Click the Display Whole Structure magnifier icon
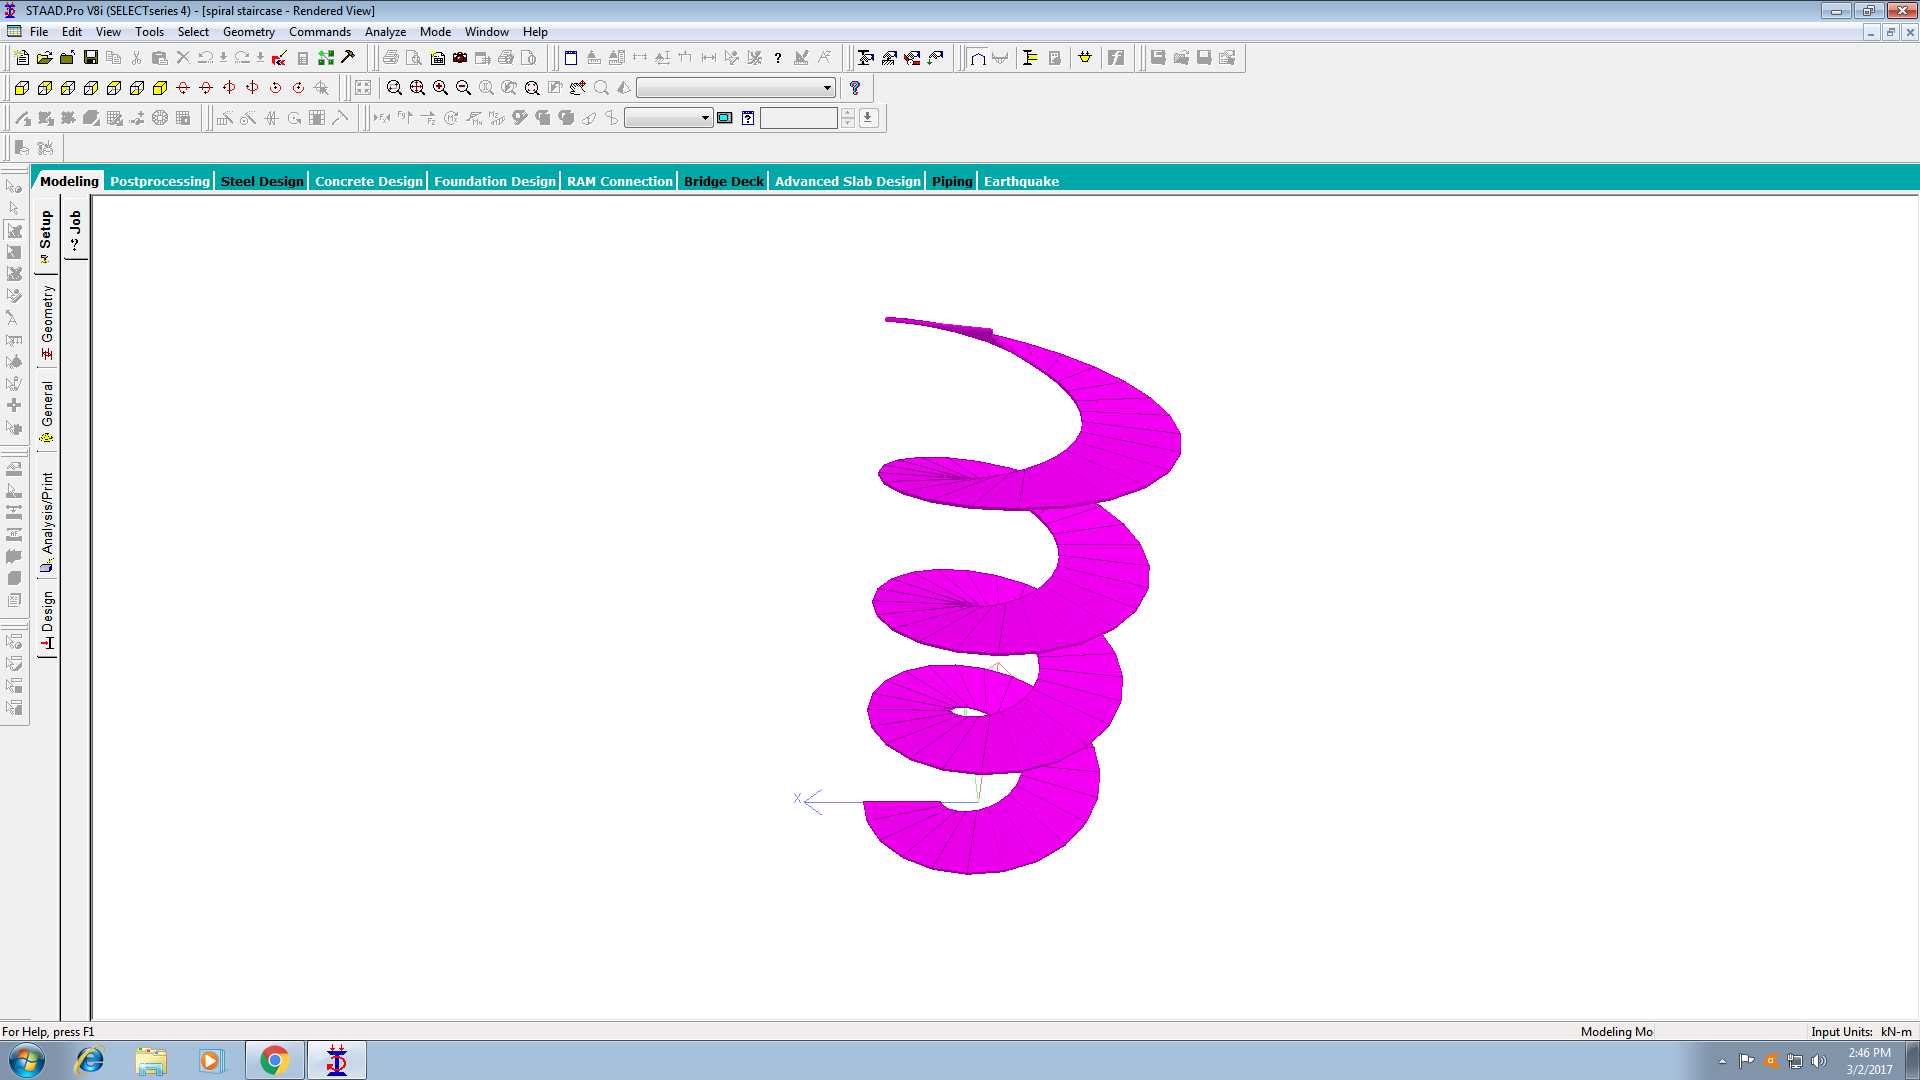Viewport: 1920px width, 1080px height. (x=532, y=88)
